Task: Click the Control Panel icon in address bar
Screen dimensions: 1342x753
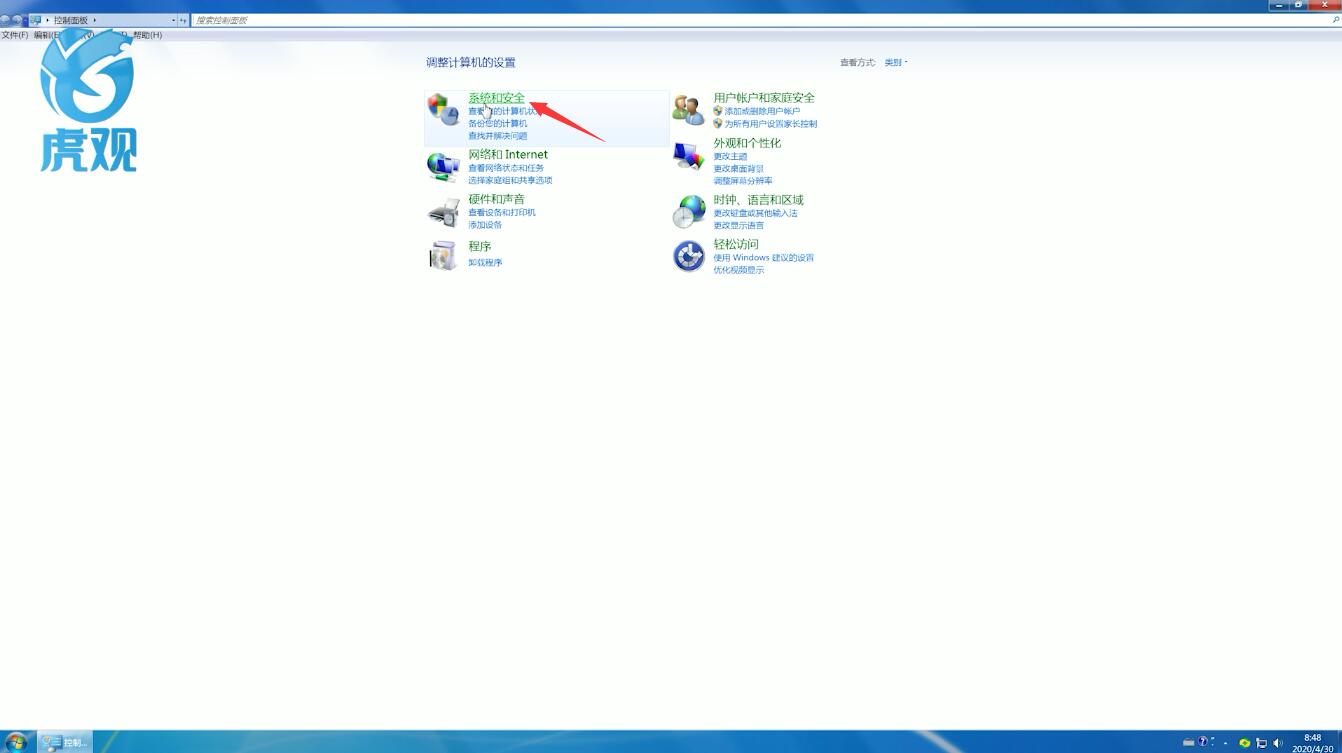Action: click(36, 20)
